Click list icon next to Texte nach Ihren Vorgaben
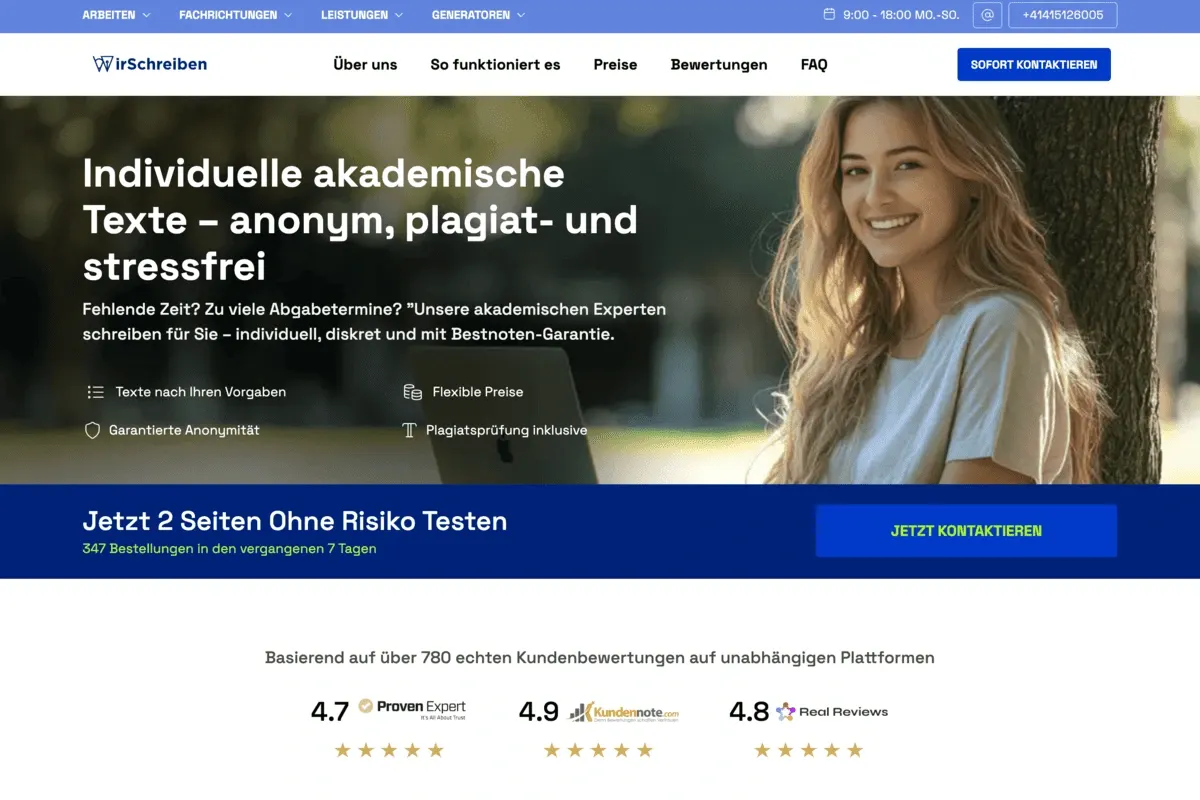 pos(95,392)
